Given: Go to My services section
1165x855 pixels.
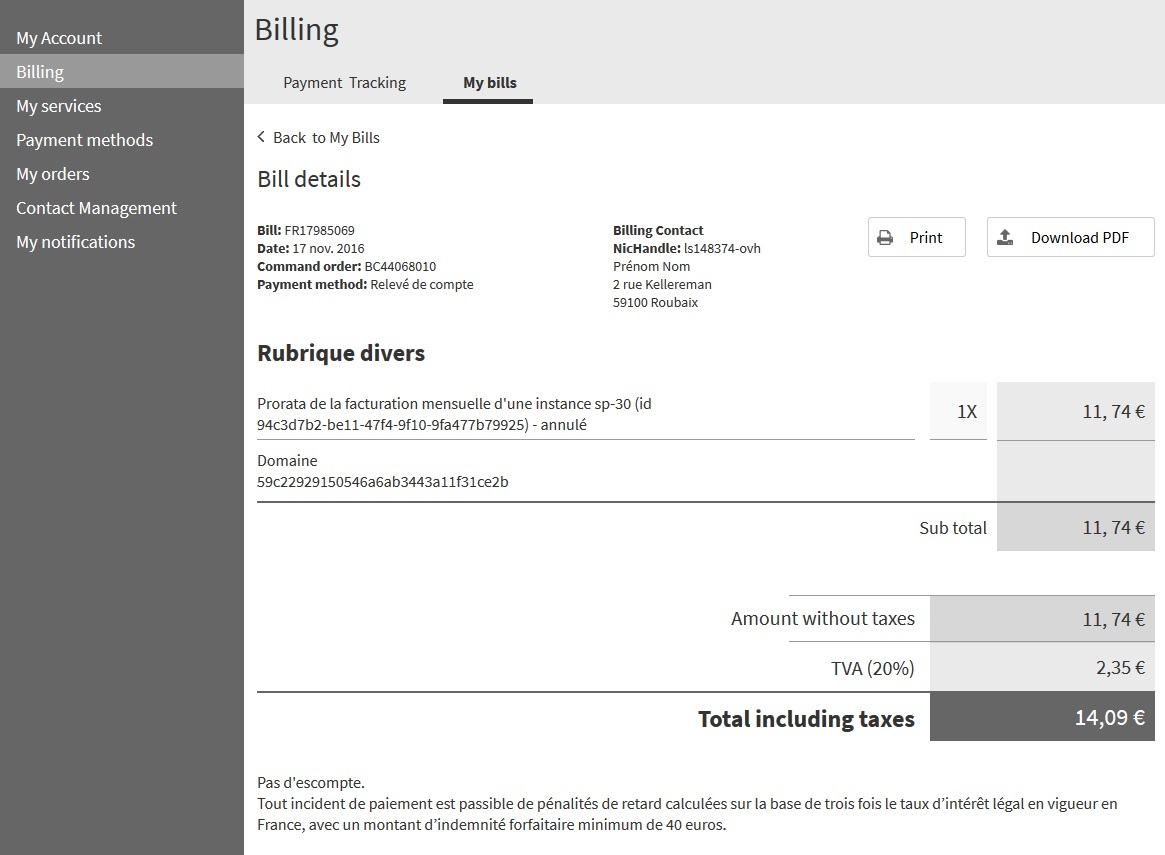Looking at the screenshot, I should pyautogui.click(x=59, y=106).
